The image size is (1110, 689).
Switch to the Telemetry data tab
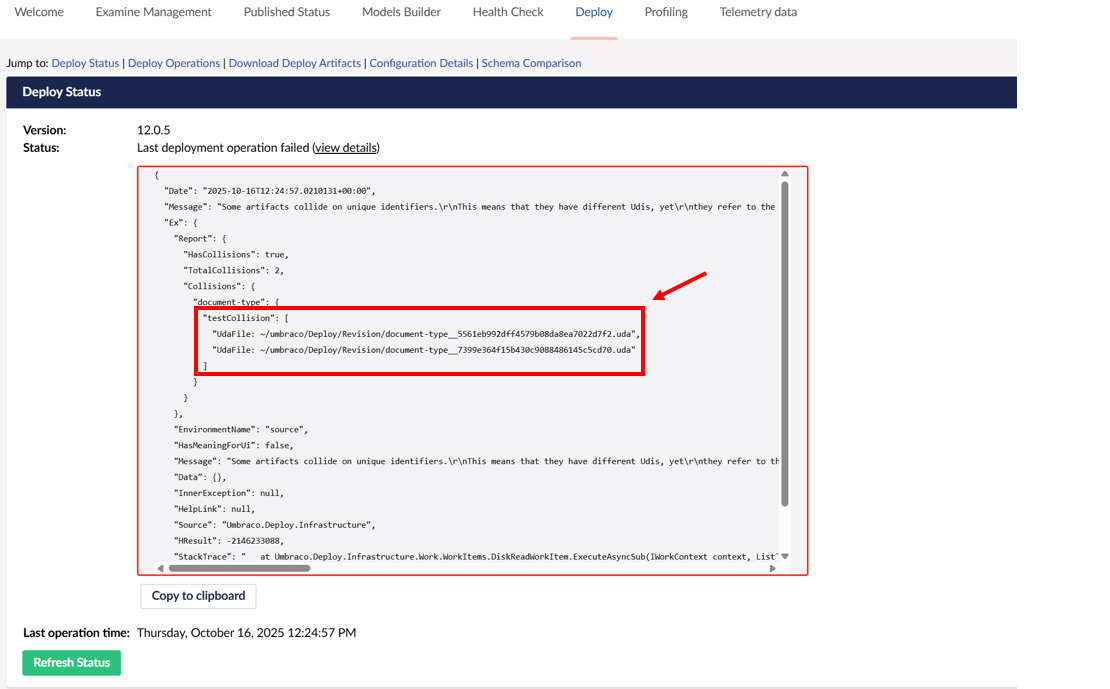click(758, 12)
